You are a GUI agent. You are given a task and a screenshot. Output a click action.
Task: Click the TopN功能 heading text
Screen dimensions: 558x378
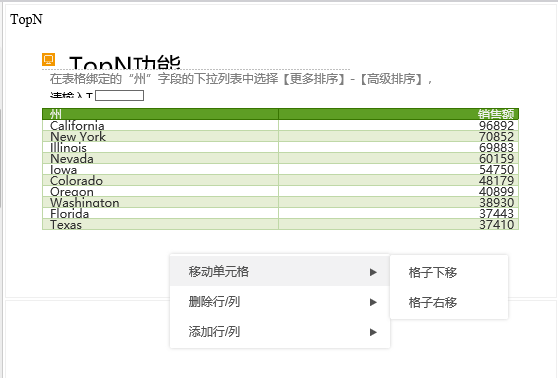tap(125, 62)
